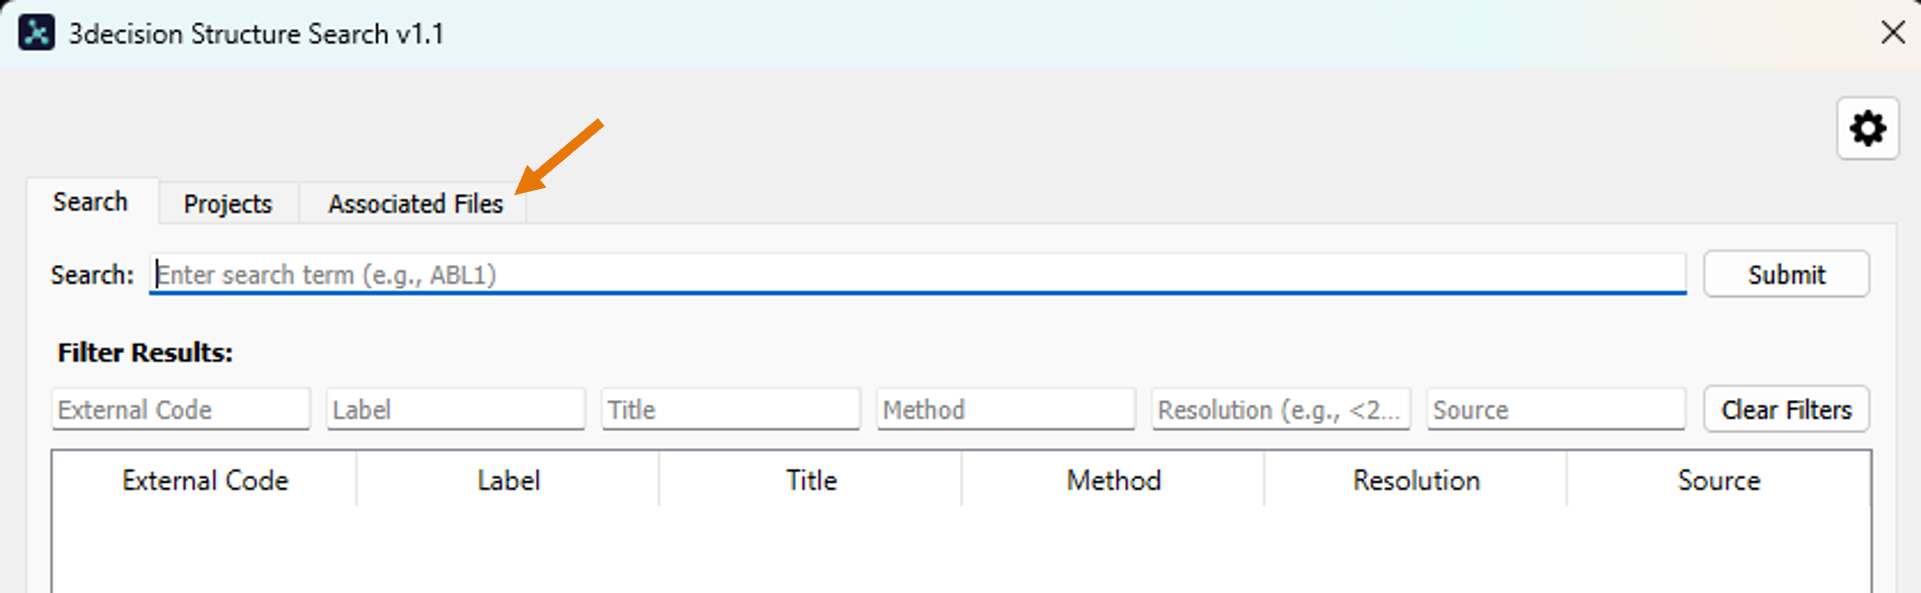Sort results by Title column header

click(x=811, y=481)
